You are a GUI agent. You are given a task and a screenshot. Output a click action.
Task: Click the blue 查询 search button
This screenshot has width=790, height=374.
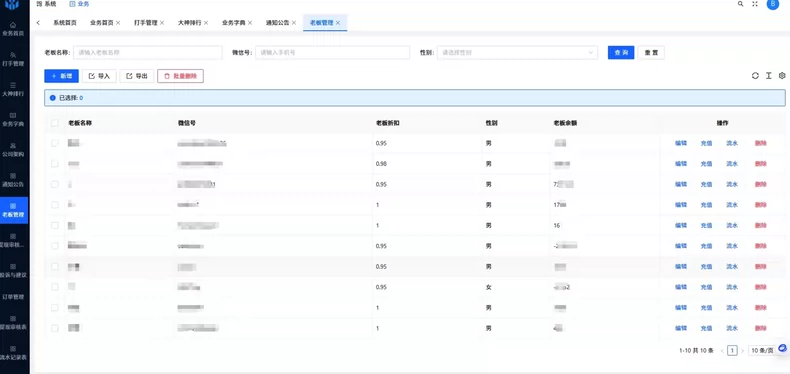(x=621, y=52)
